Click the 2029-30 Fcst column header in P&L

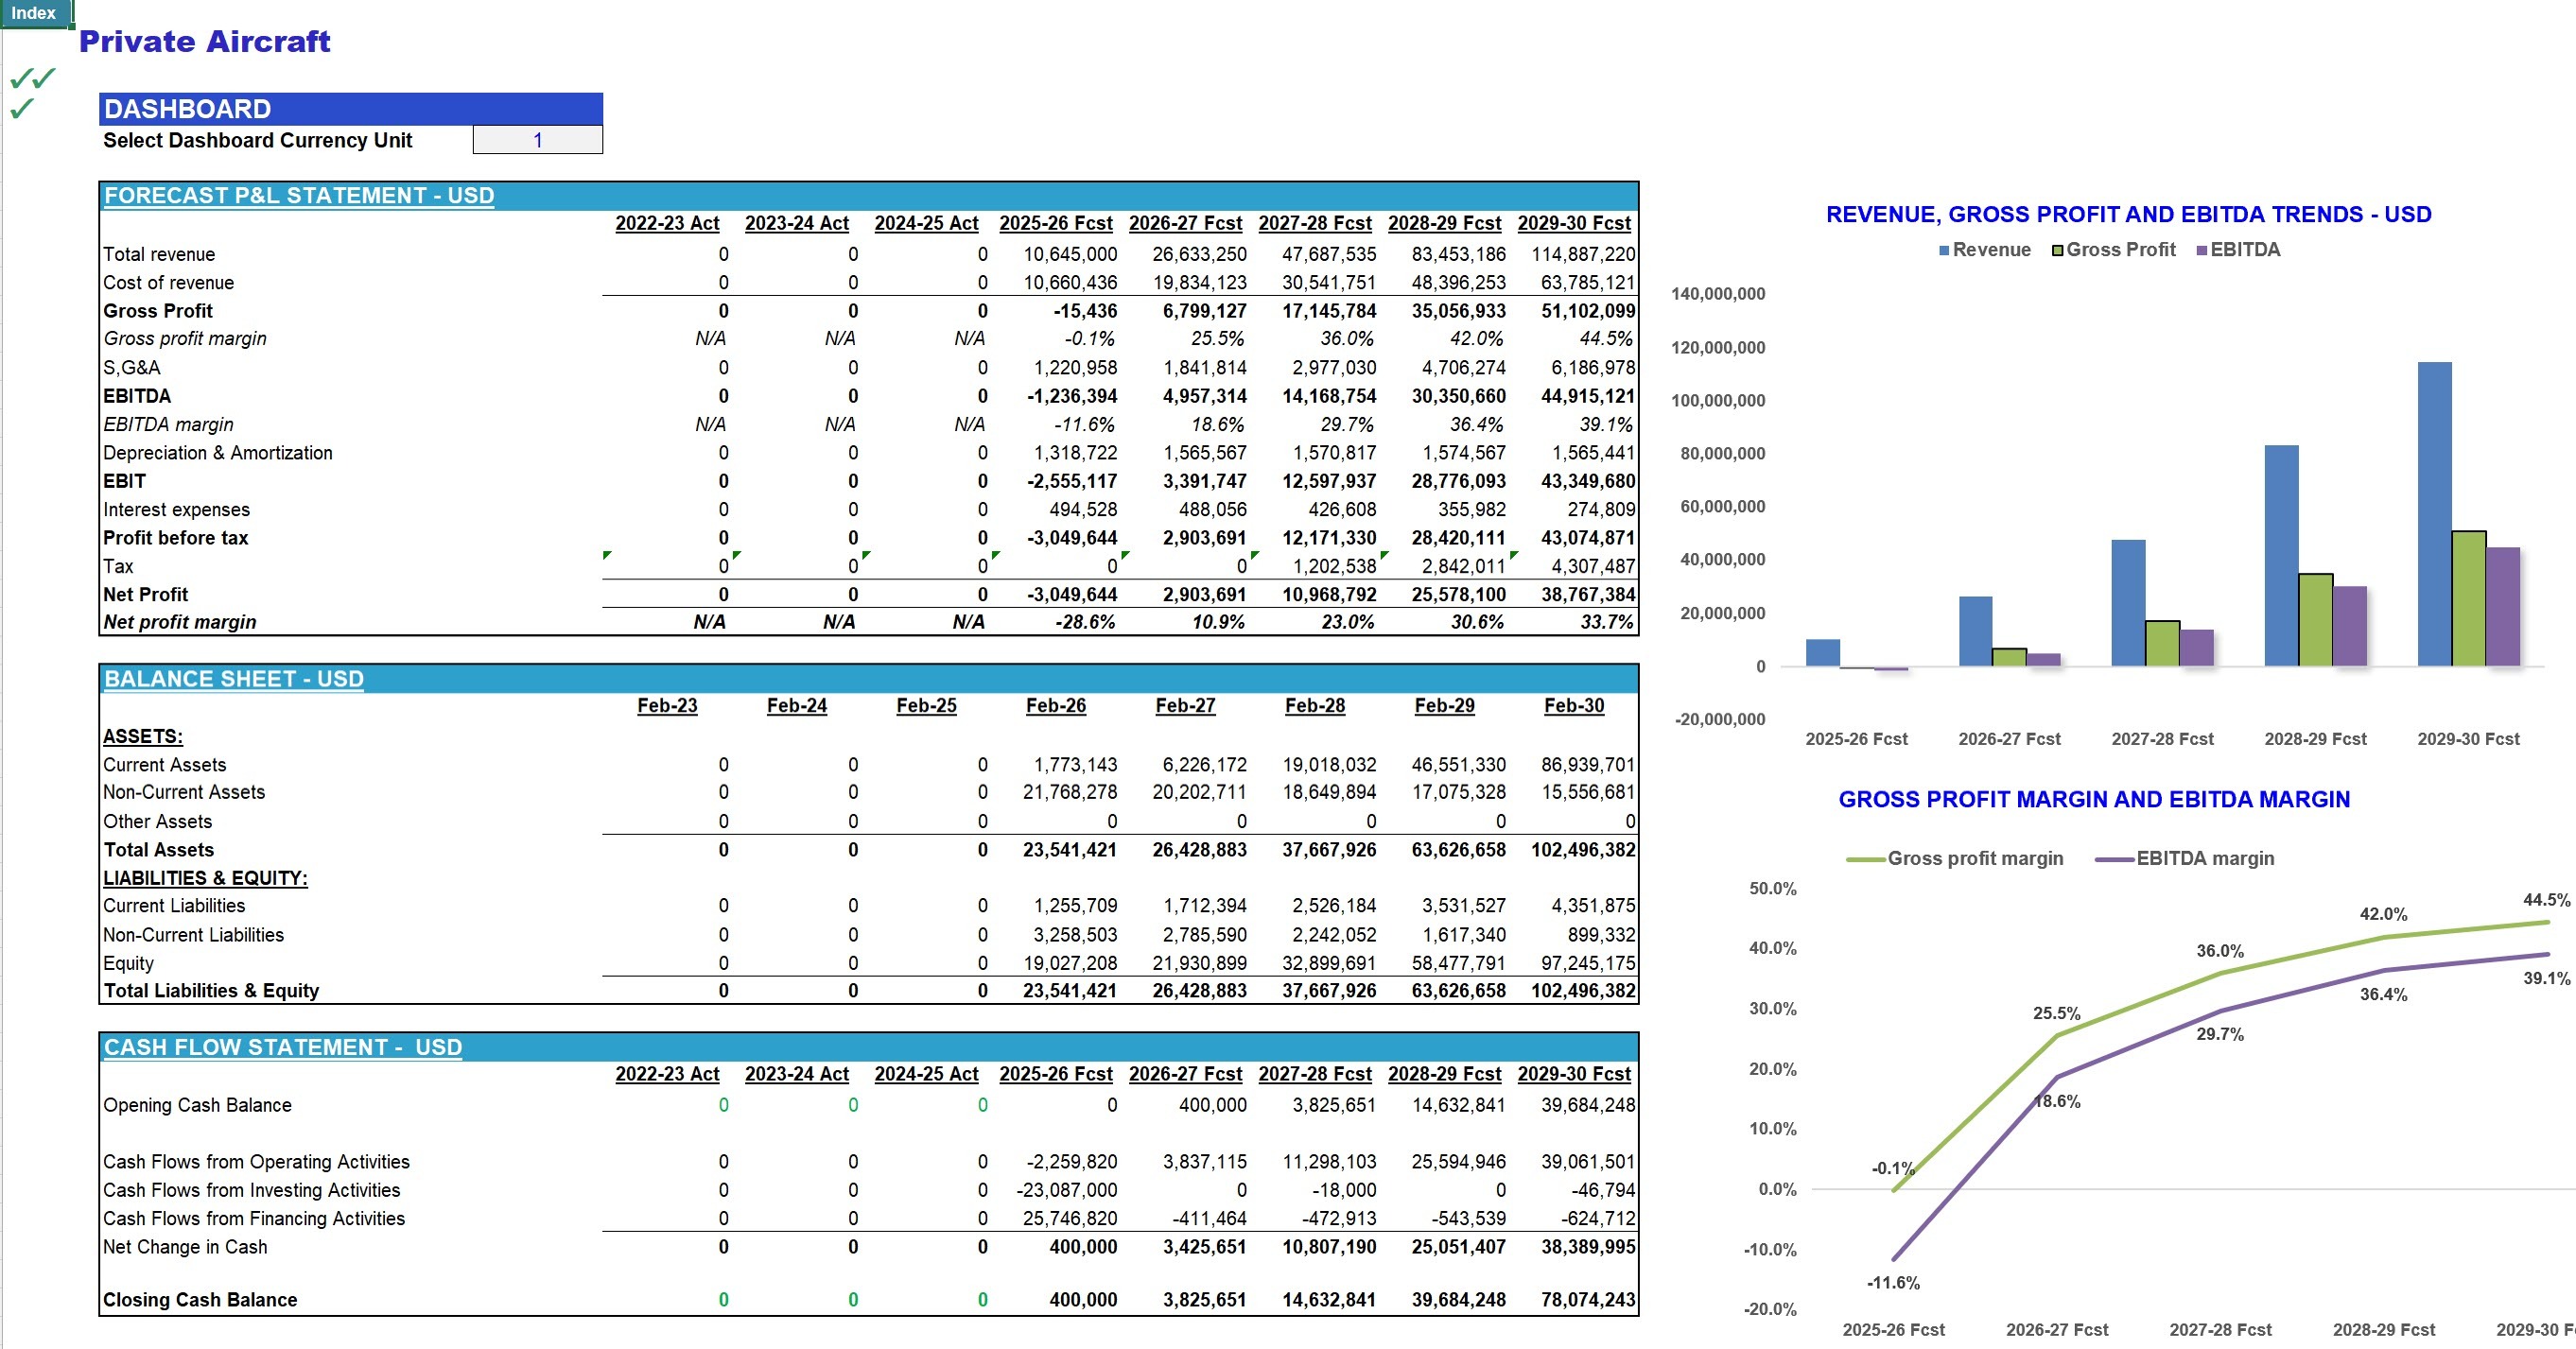tap(1574, 223)
